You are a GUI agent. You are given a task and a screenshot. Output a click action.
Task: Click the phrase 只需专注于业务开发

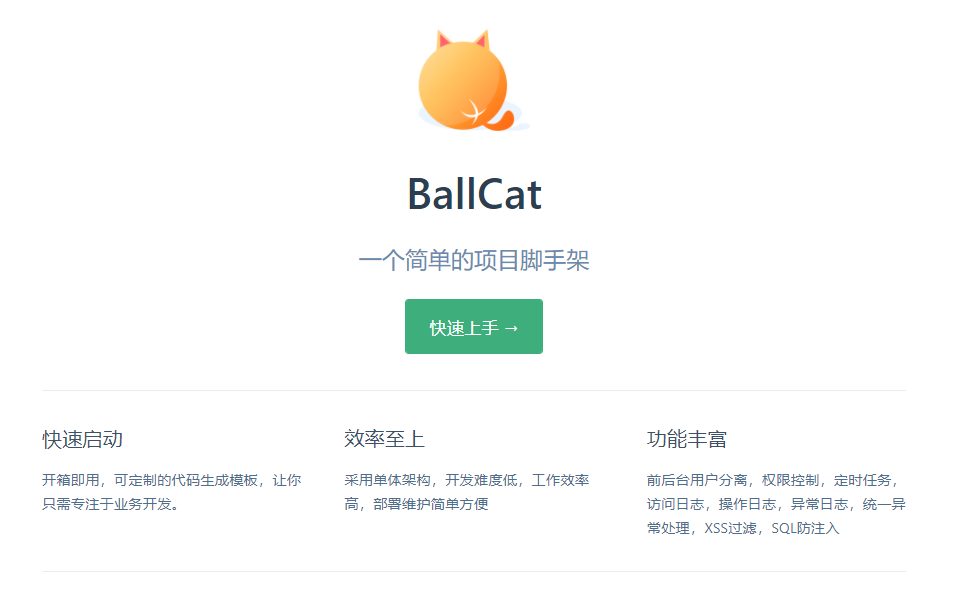click(x=107, y=504)
